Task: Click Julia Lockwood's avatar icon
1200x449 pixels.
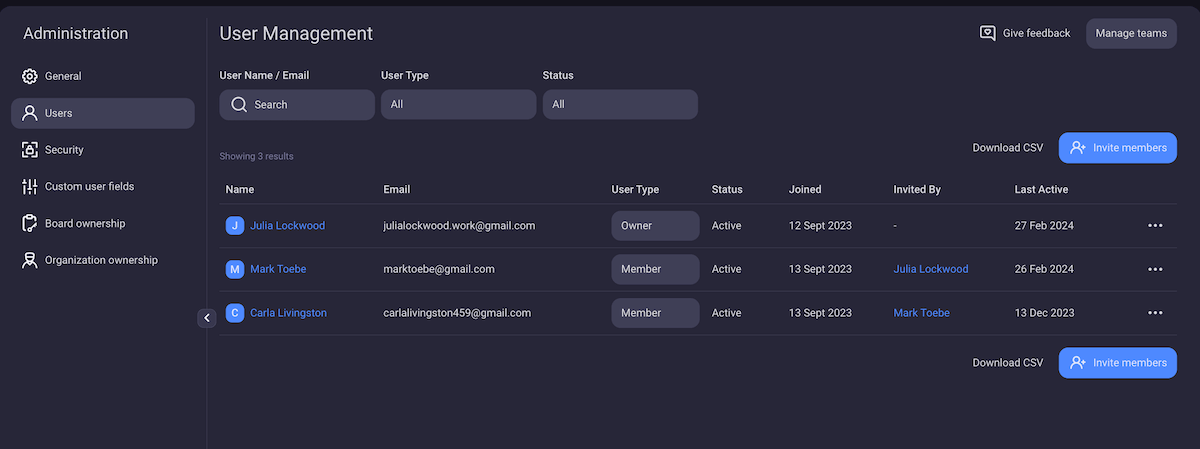Action: pyautogui.click(x=235, y=226)
